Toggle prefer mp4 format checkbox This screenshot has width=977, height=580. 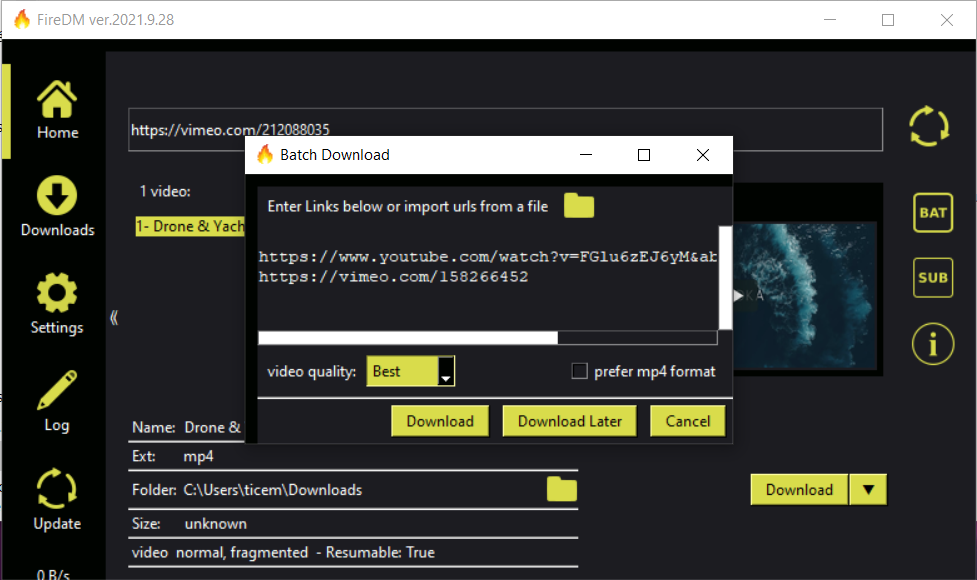click(x=579, y=371)
